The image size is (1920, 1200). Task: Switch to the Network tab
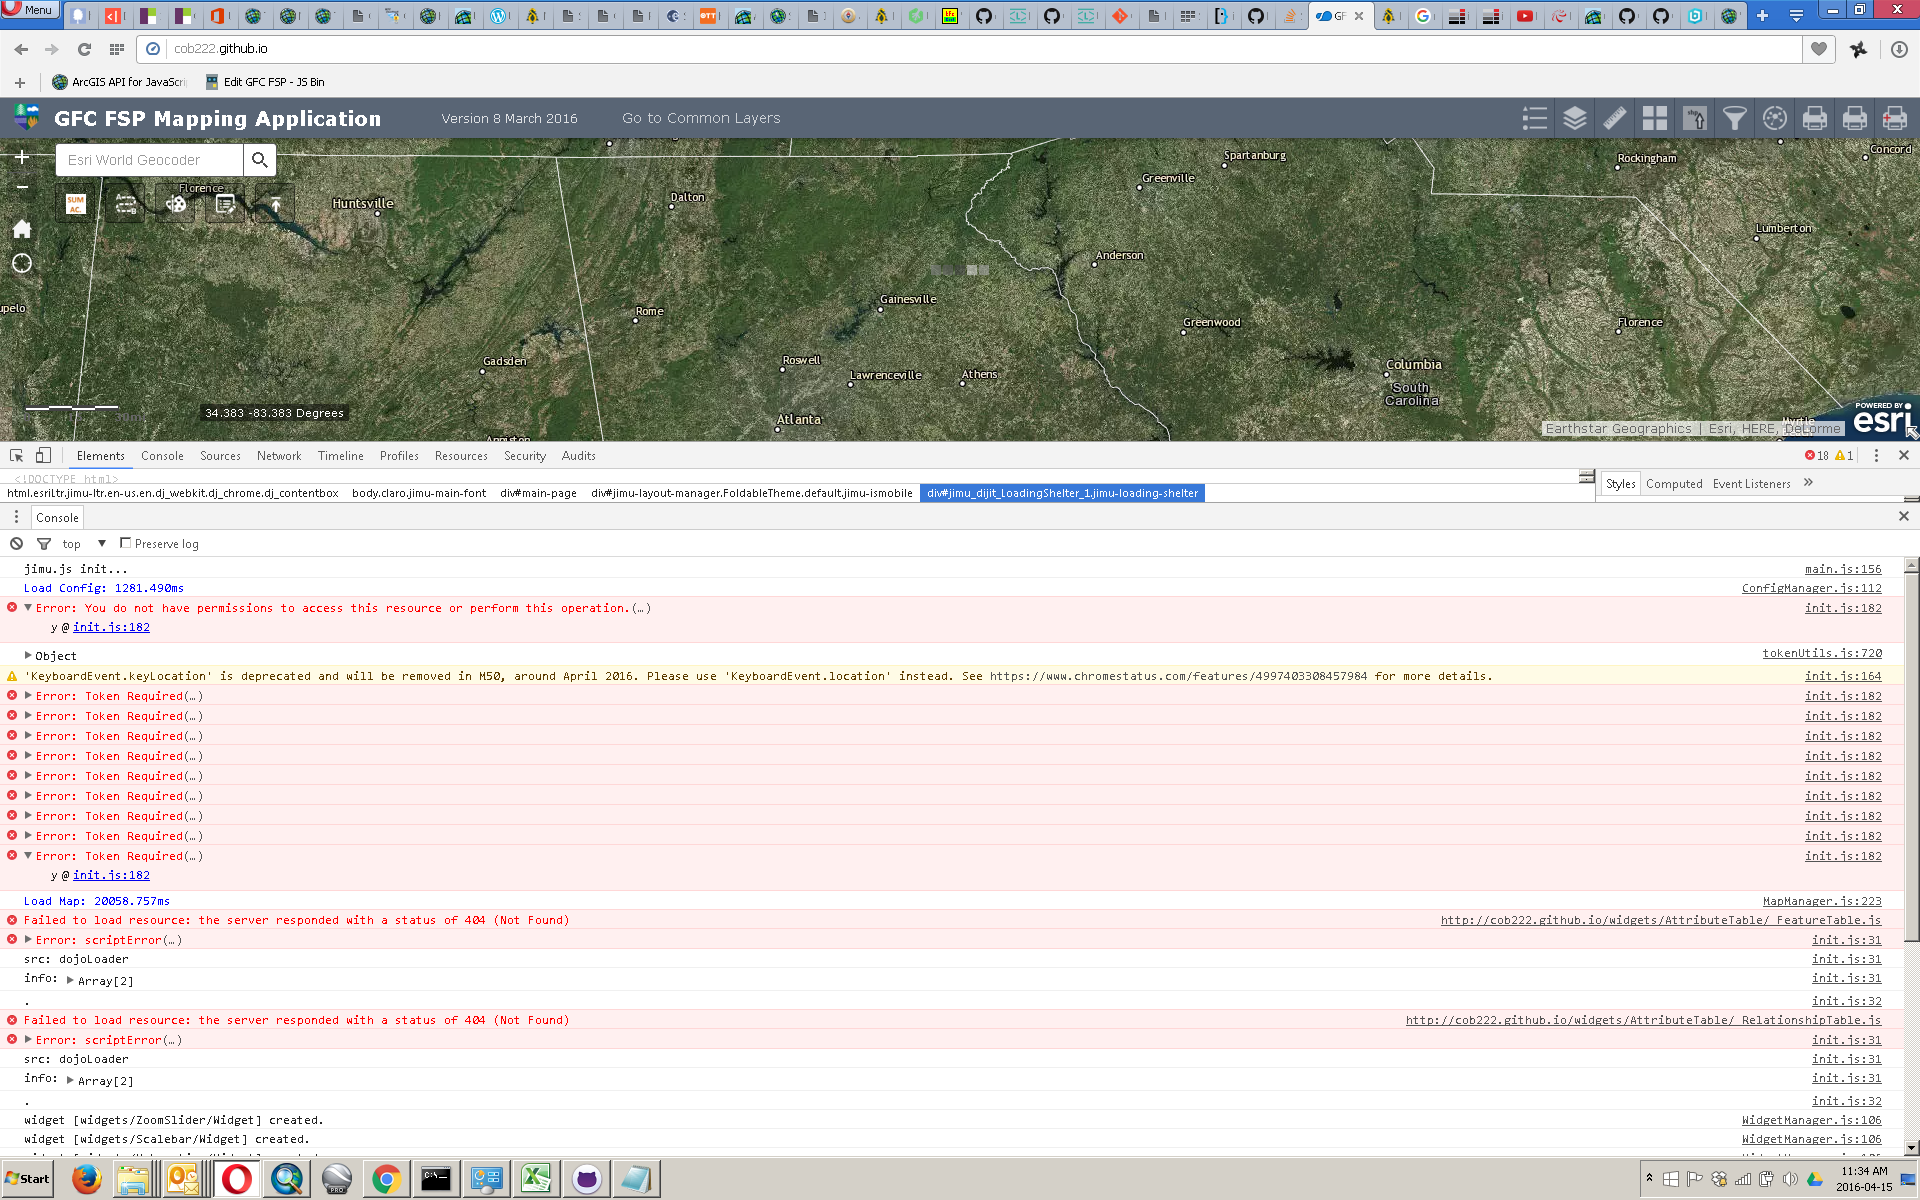coord(279,456)
